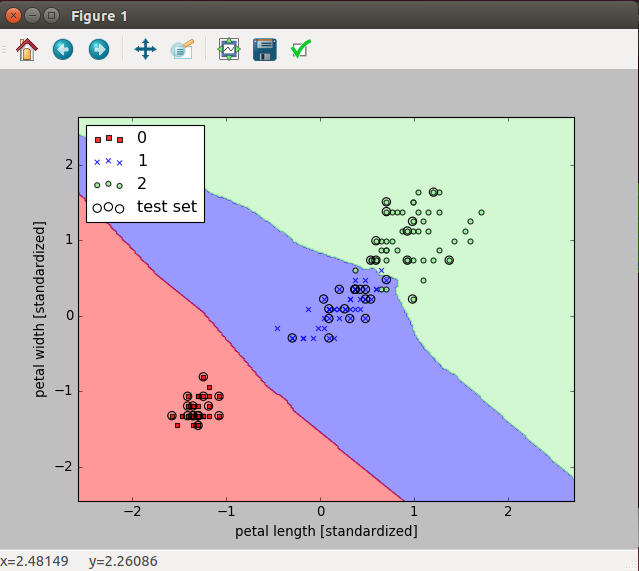Activate the Pan axes tool

[x=145, y=49]
